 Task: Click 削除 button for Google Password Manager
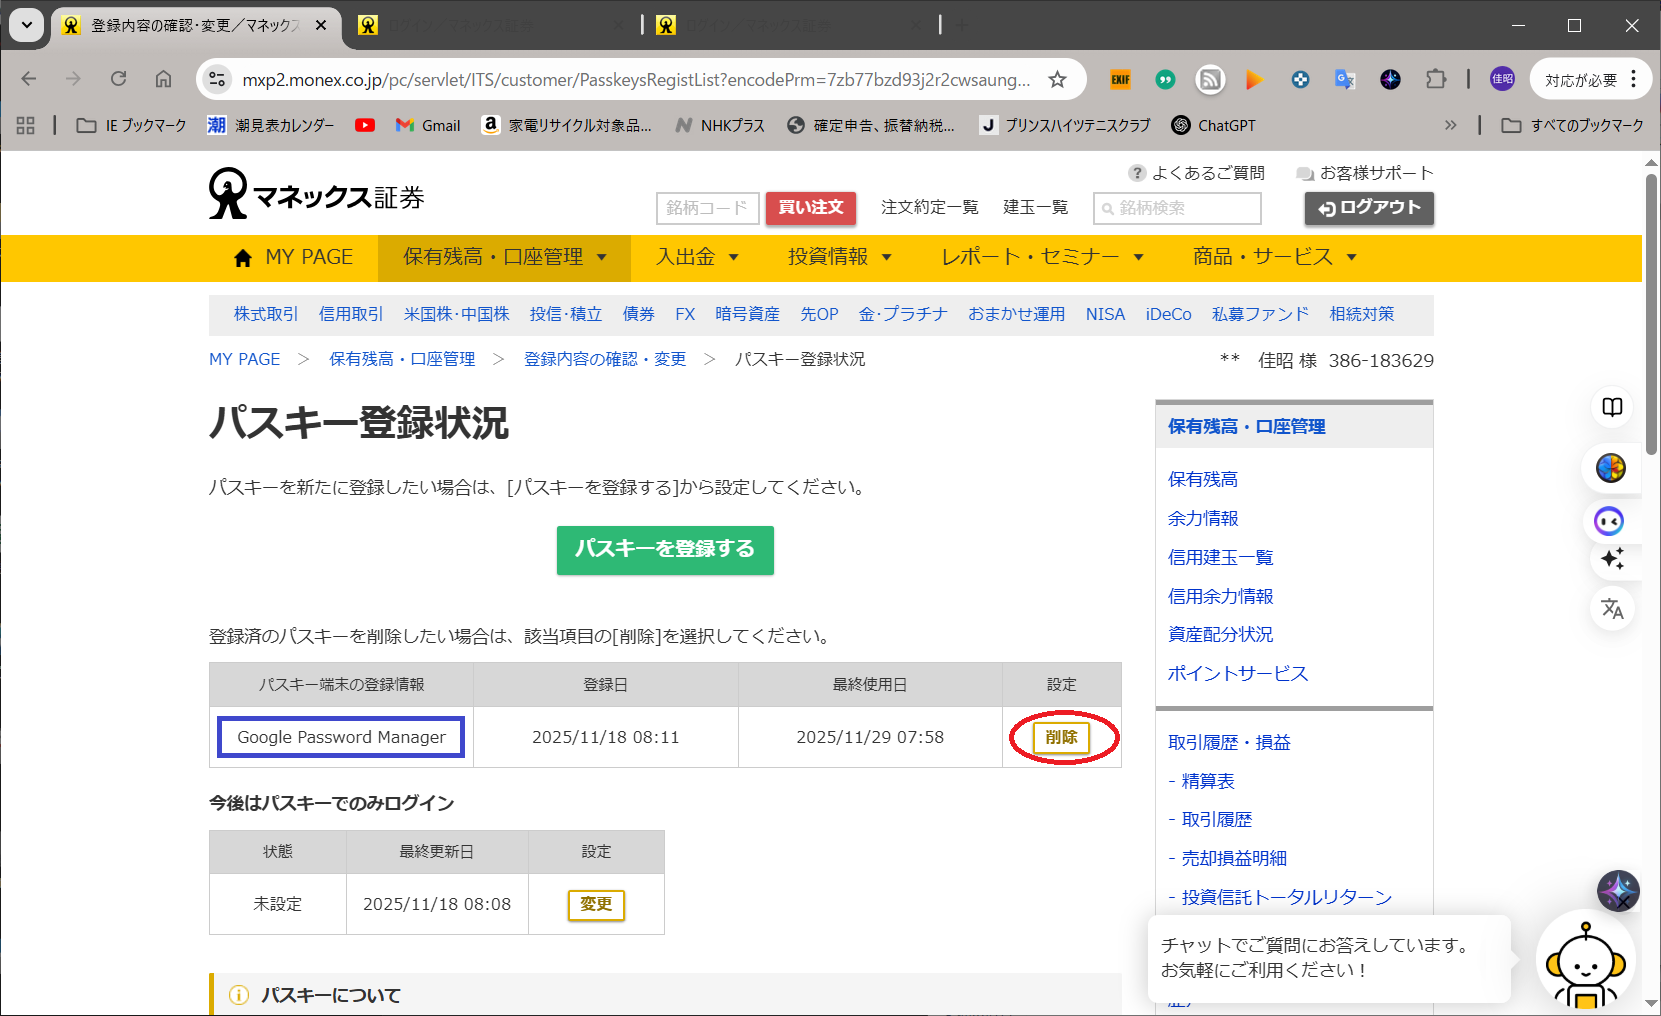(1061, 737)
